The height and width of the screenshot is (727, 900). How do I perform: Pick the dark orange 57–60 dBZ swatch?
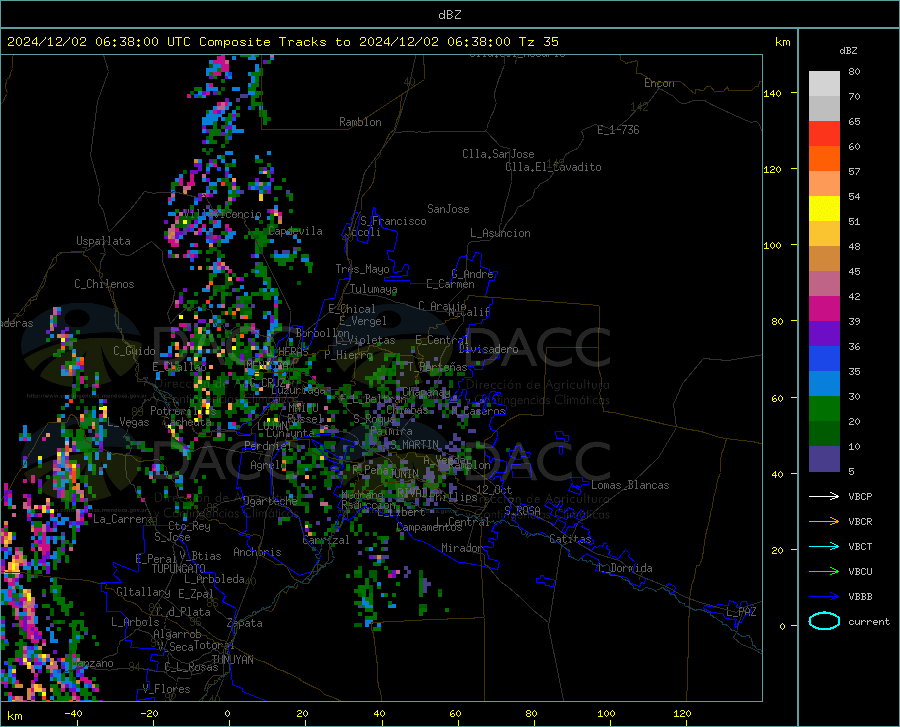(824, 159)
